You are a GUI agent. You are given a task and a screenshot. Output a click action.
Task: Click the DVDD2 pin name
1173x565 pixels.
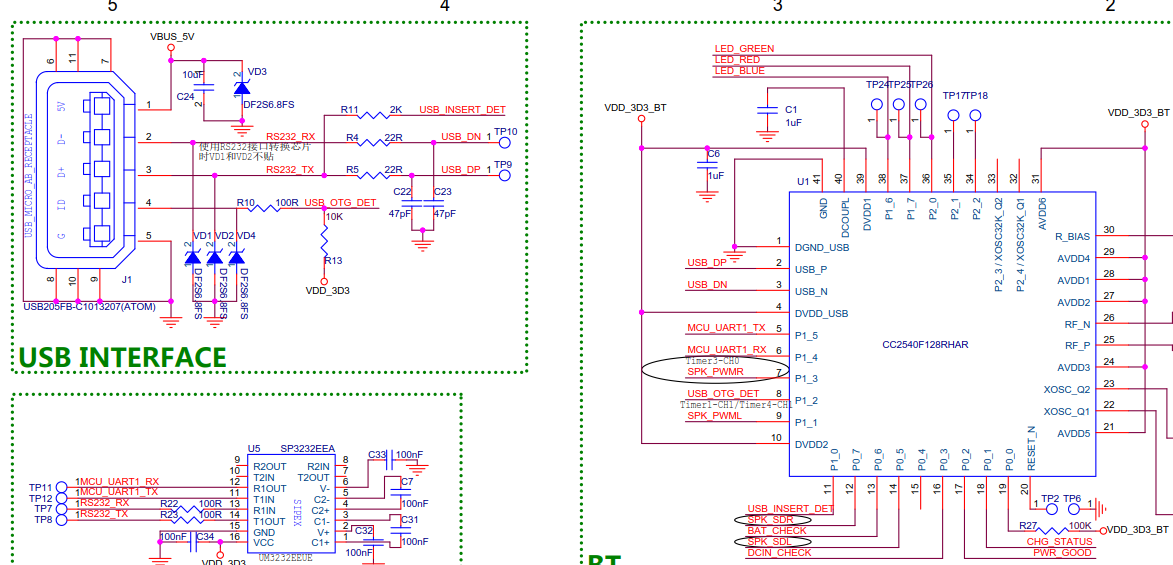coord(812,445)
